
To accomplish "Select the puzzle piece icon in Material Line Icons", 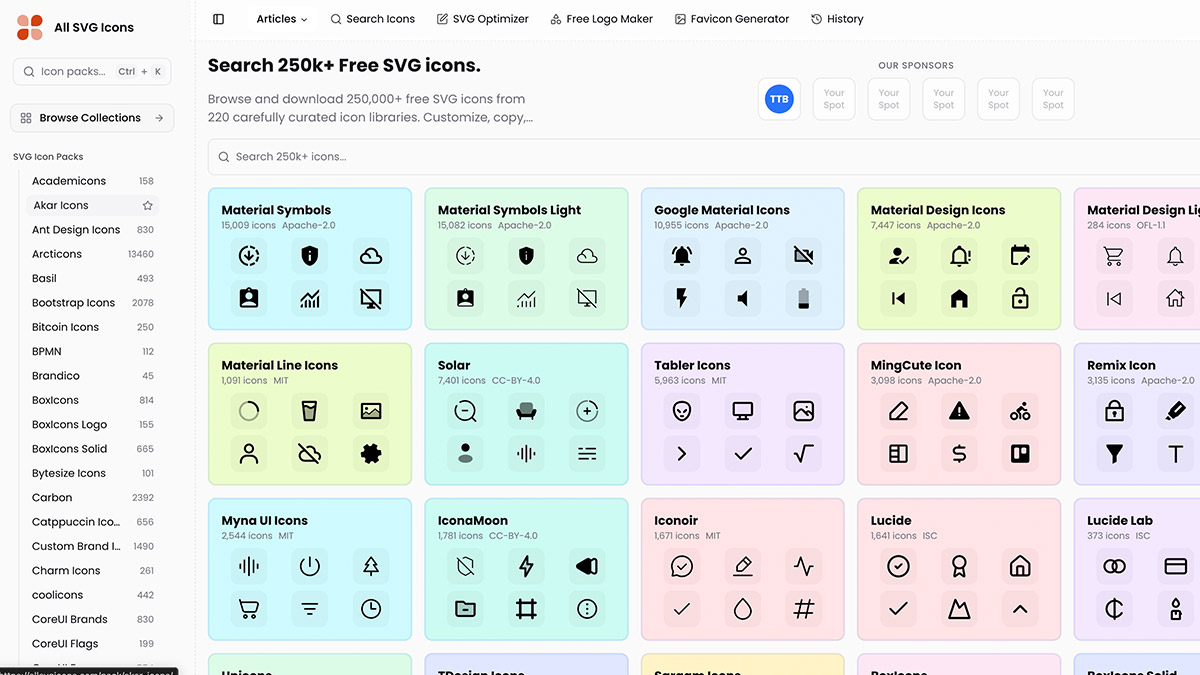I will pyautogui.click(x=371, y=453).
